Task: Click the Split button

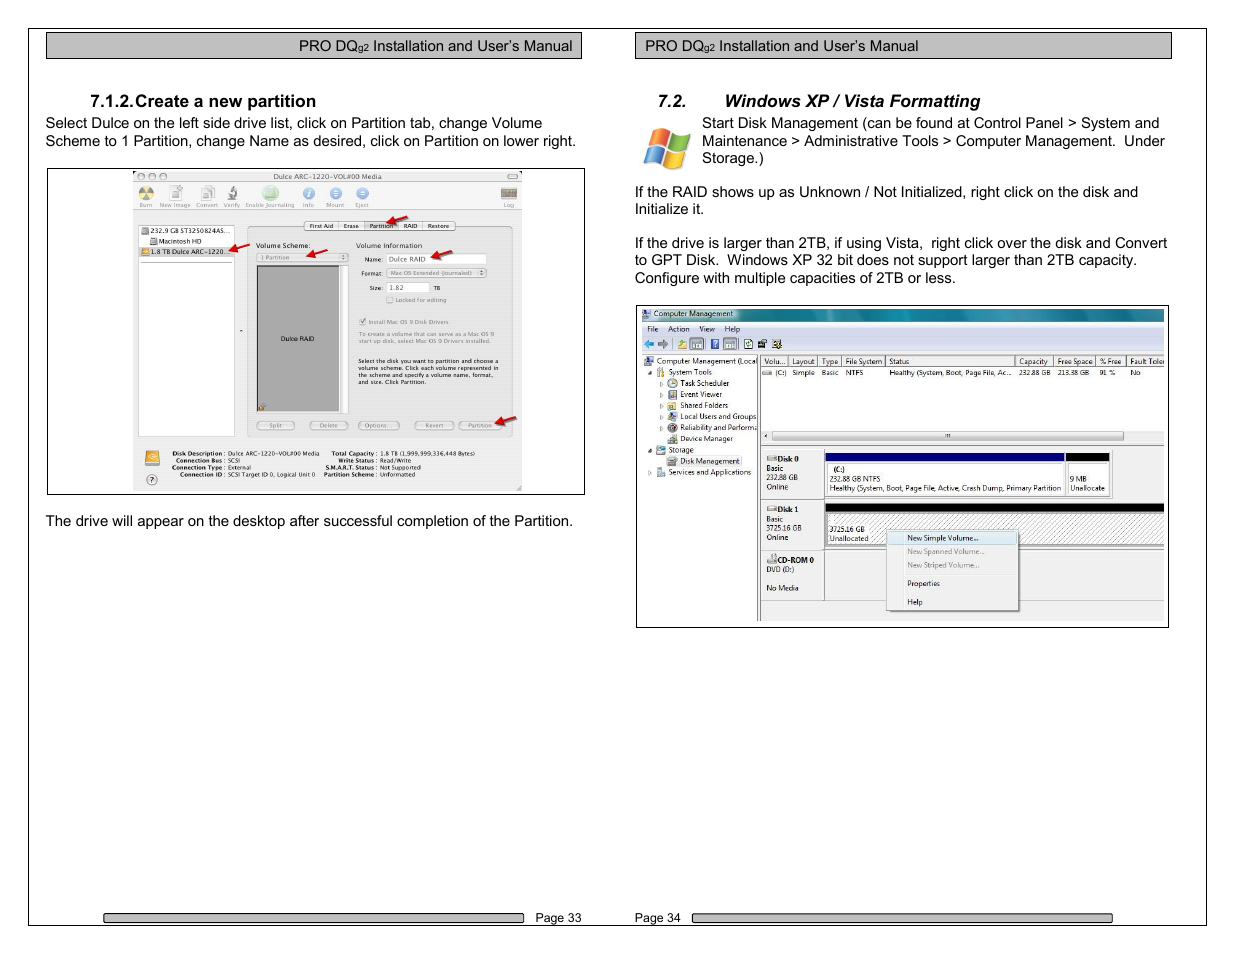Action: pos(276,425)
